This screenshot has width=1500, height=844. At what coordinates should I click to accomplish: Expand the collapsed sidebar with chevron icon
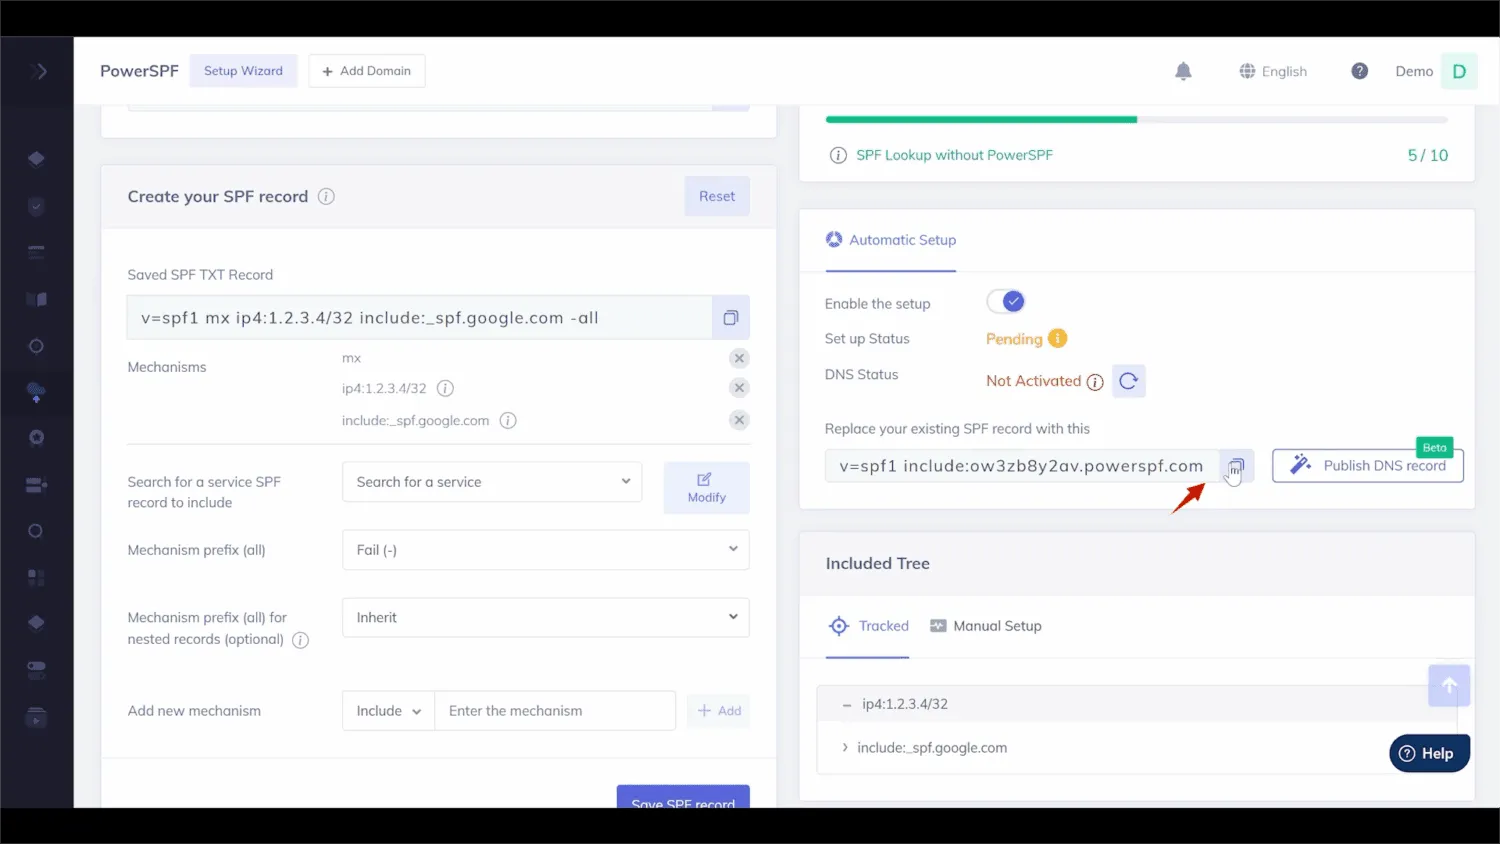point(38,71)
